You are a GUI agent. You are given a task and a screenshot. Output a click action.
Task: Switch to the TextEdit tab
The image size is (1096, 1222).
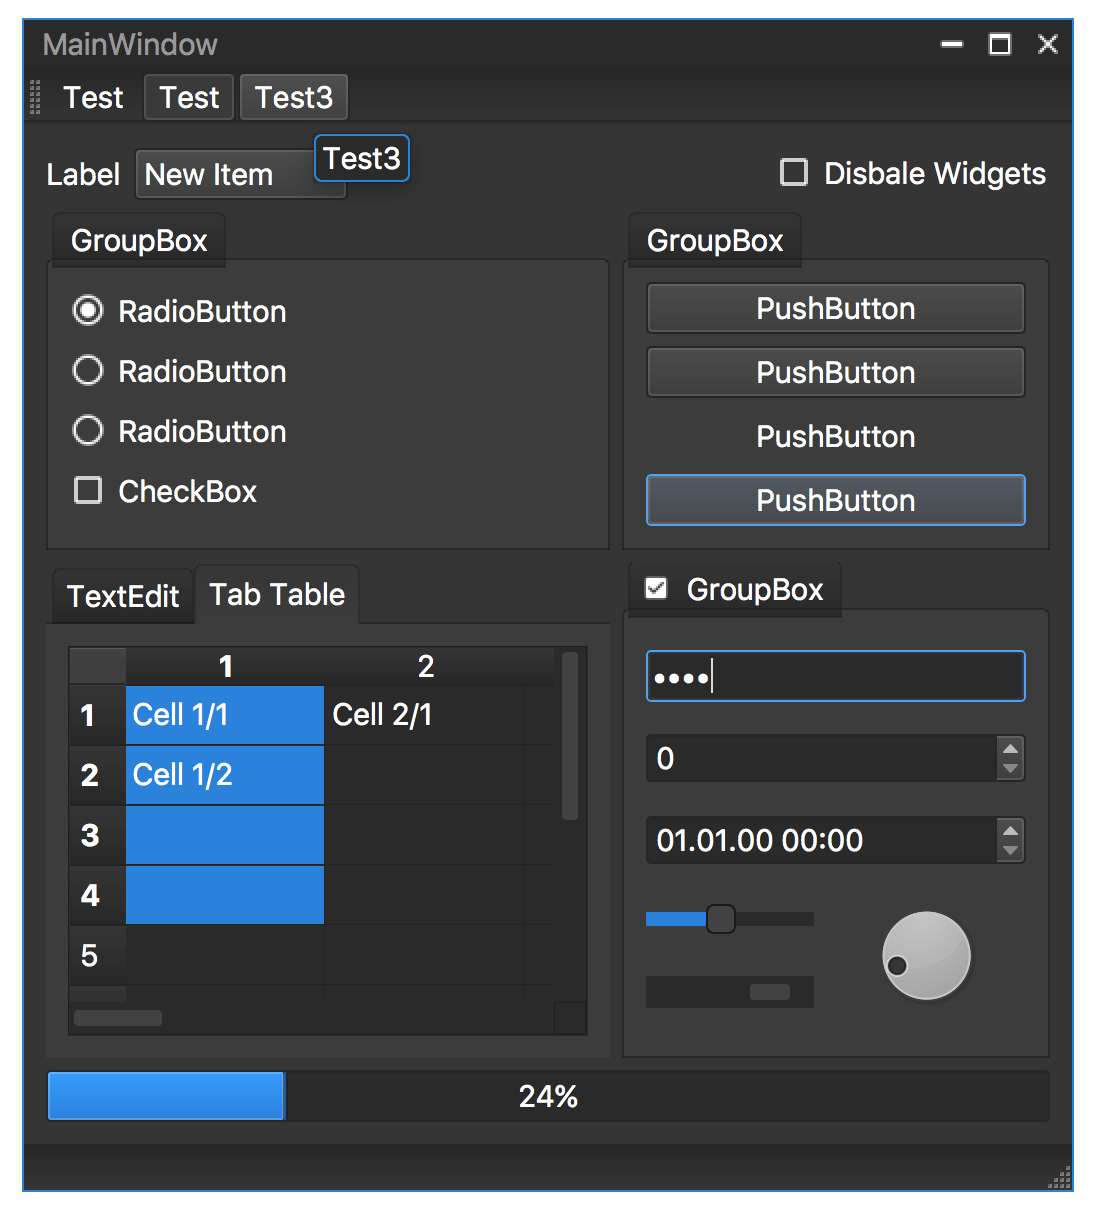pos(122,596)
